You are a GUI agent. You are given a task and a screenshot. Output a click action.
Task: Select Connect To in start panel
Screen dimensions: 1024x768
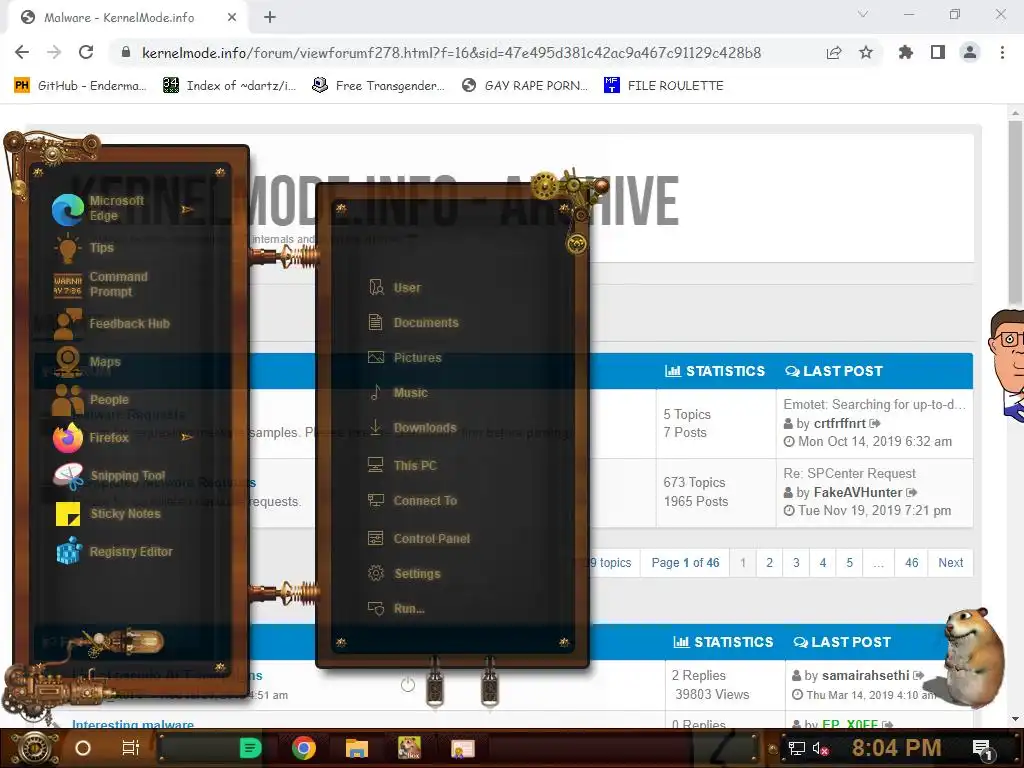tap(413, 500)
